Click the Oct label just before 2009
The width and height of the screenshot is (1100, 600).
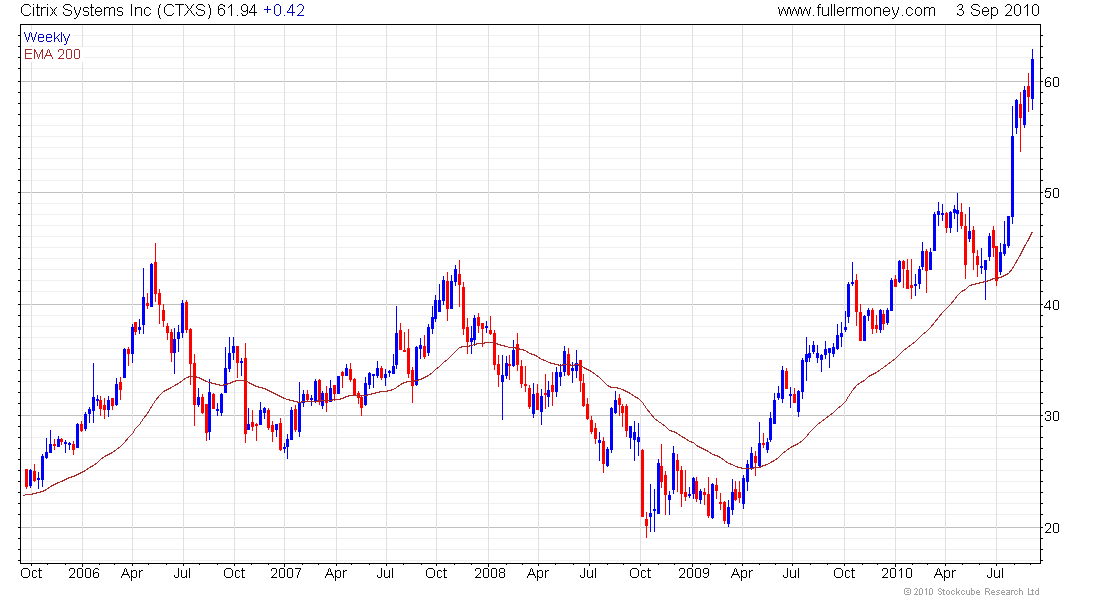coord(640,573)
